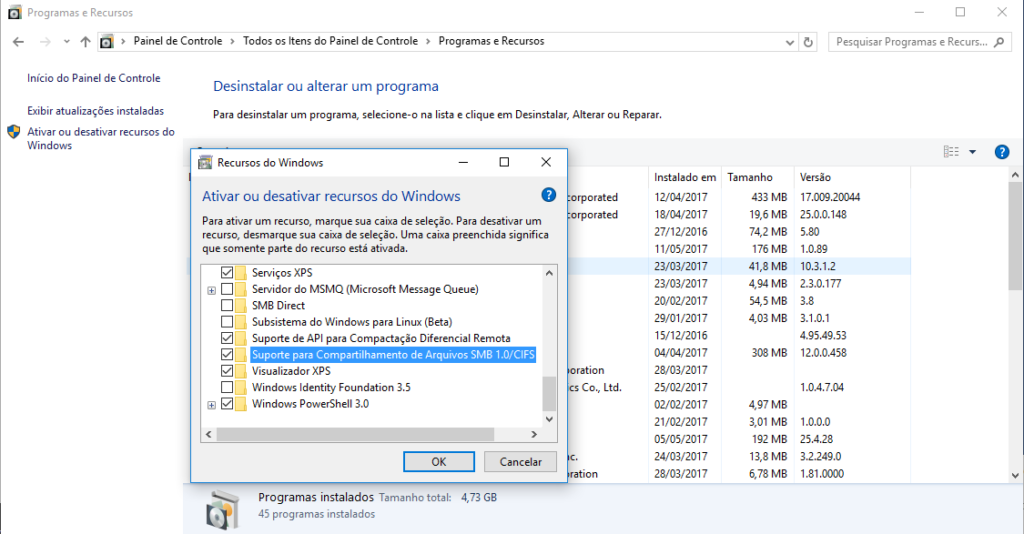Confirm feature changes with OK
The height and width of the screenshot is (534, 1024).
point(439,462)
